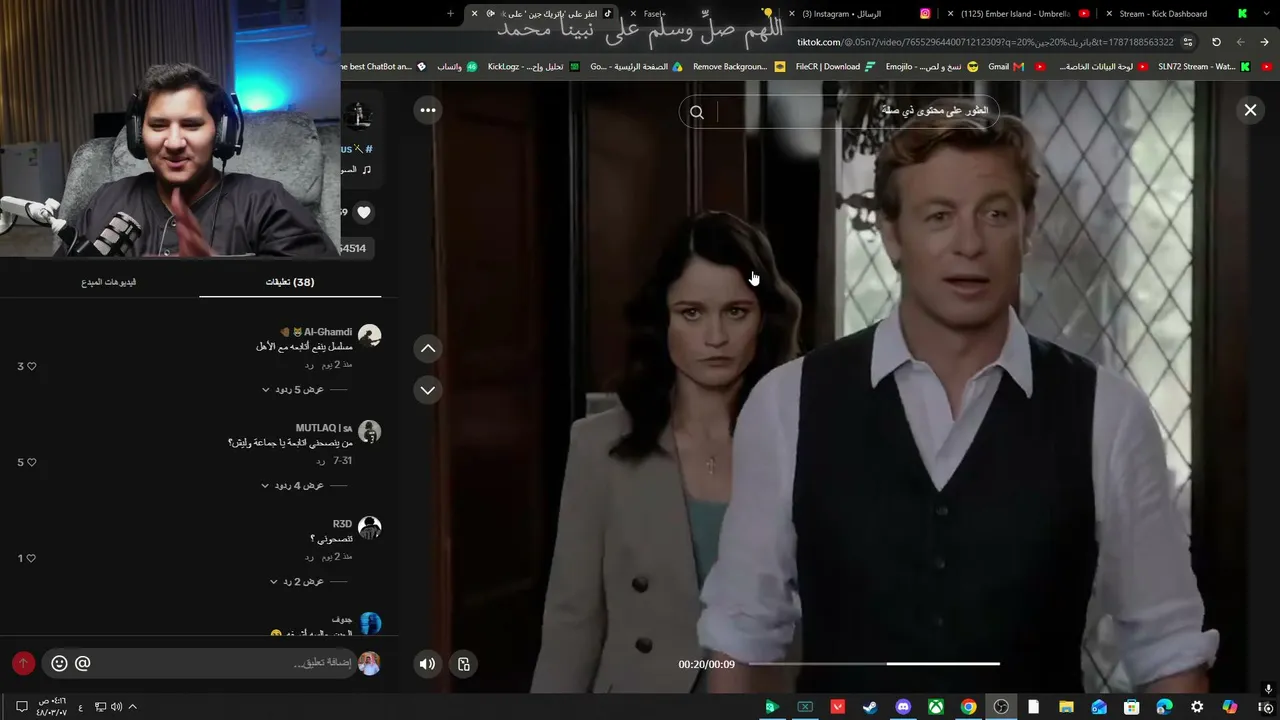
Task: Switch to the creator videos tab
Action: click(x=109, y=282)
